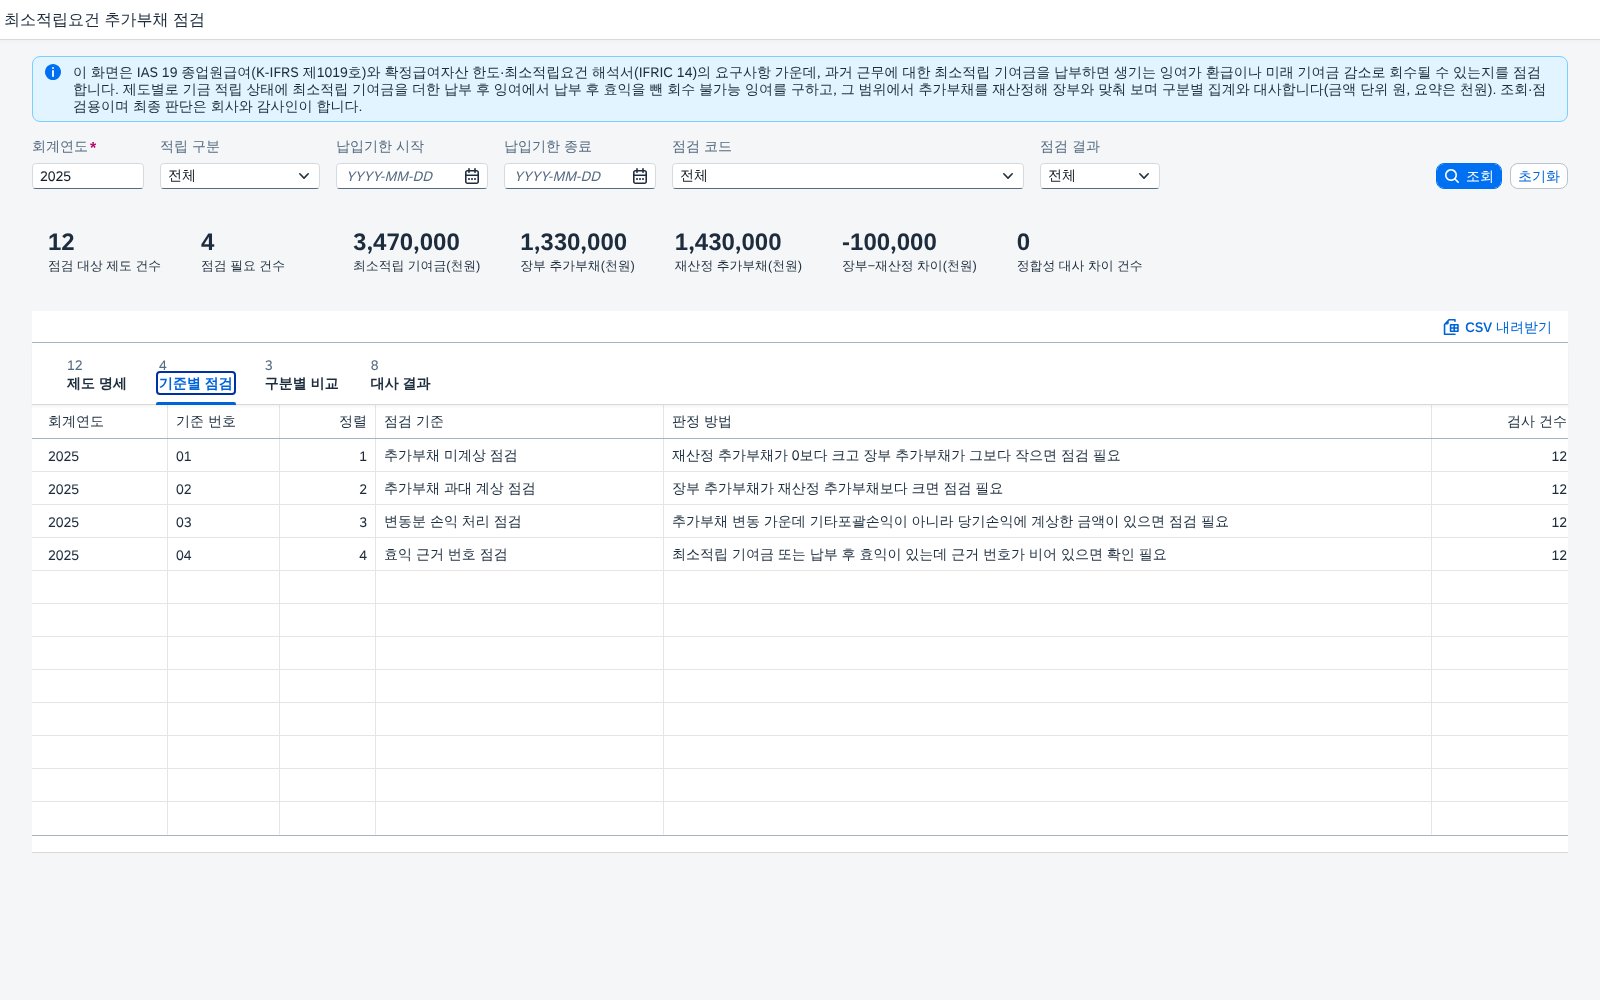Viewport: 1600px width, 1000px height.
Task: Reset filters with the 초기화 button
Action: [x=1539, y=176]
